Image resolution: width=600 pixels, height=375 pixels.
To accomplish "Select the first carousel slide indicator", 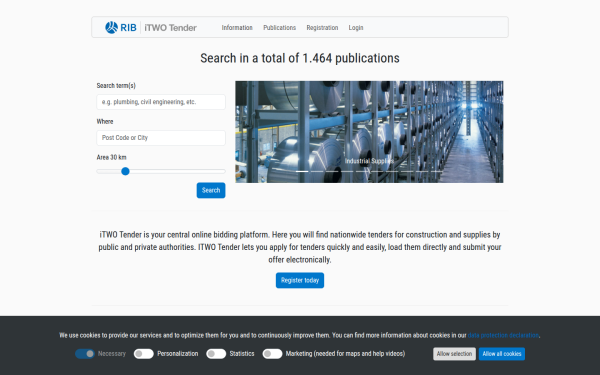I will pos(302,171).
